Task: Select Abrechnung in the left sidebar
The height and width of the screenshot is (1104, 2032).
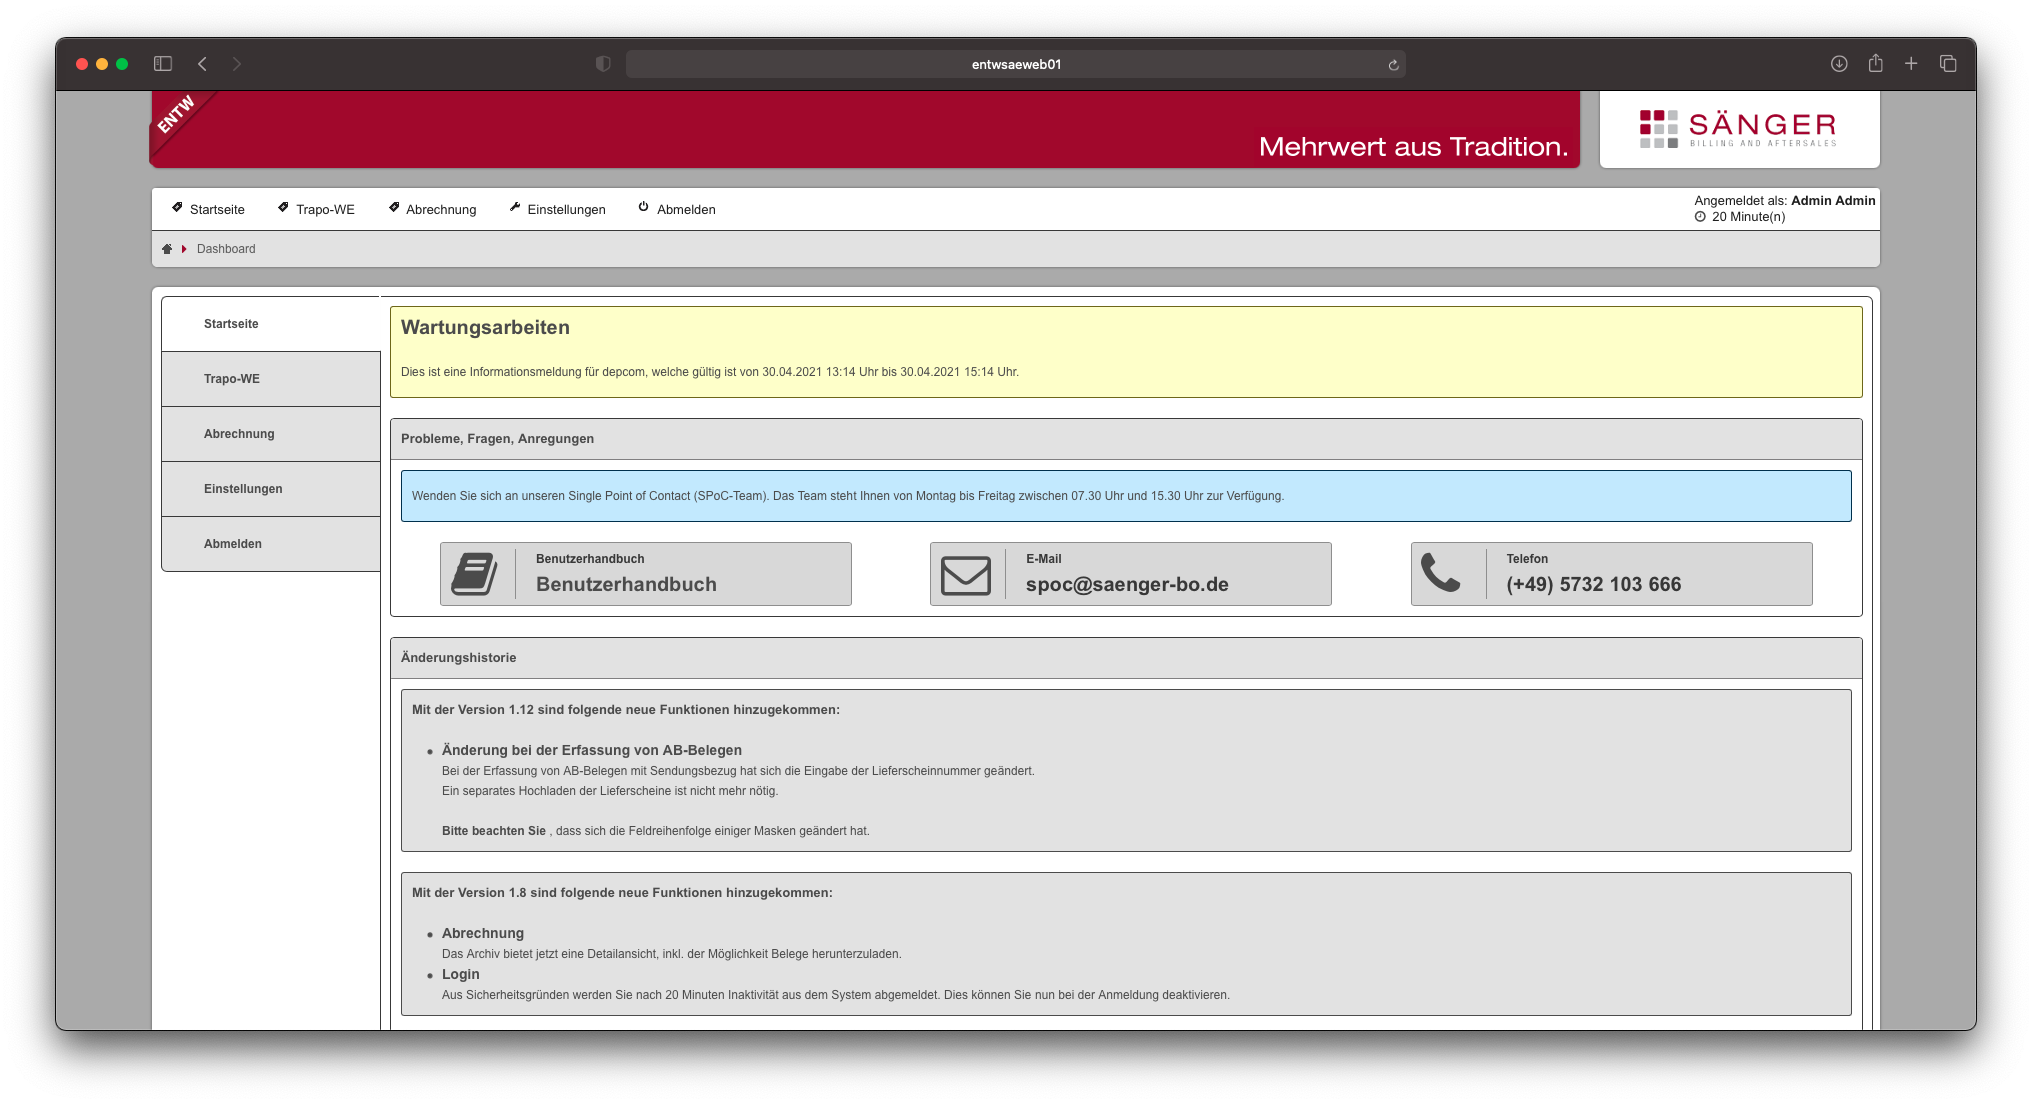Action: pos(271,434)
